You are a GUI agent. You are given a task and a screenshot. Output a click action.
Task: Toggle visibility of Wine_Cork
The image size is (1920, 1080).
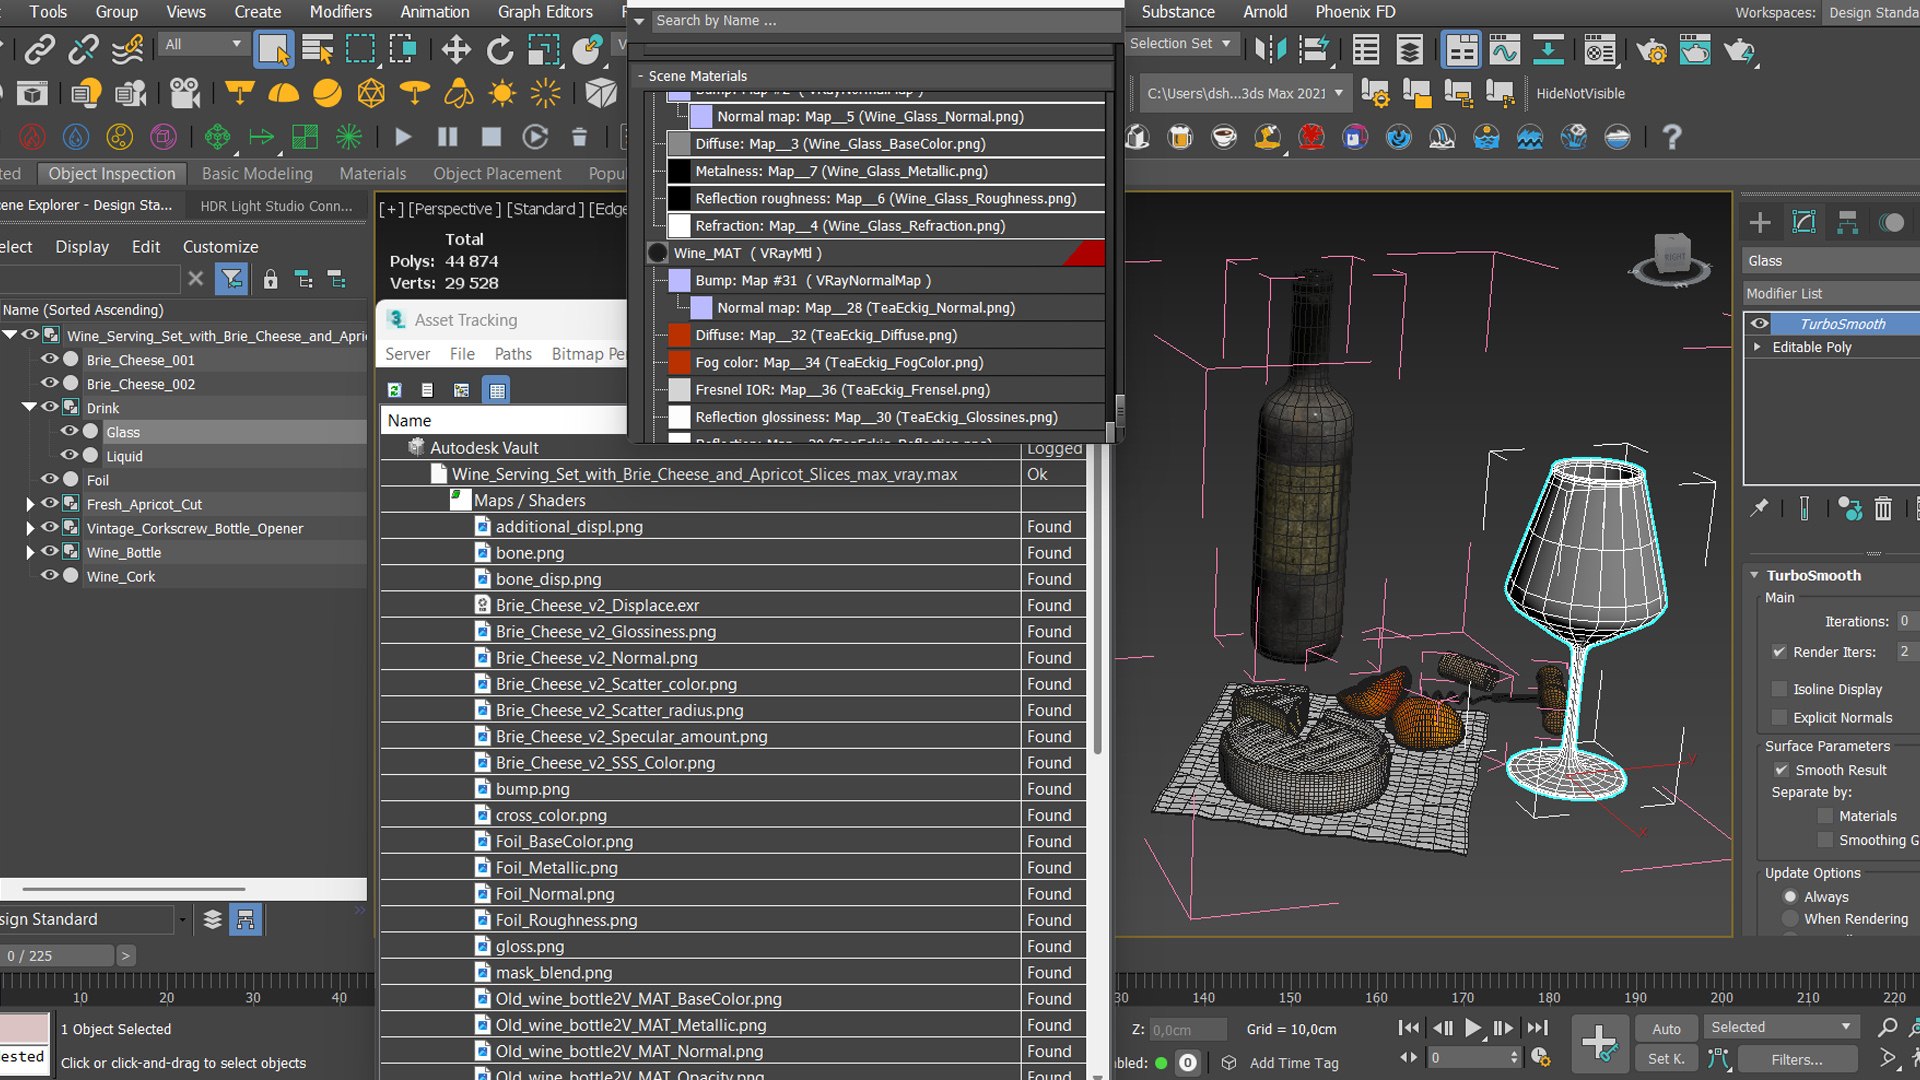48,575
